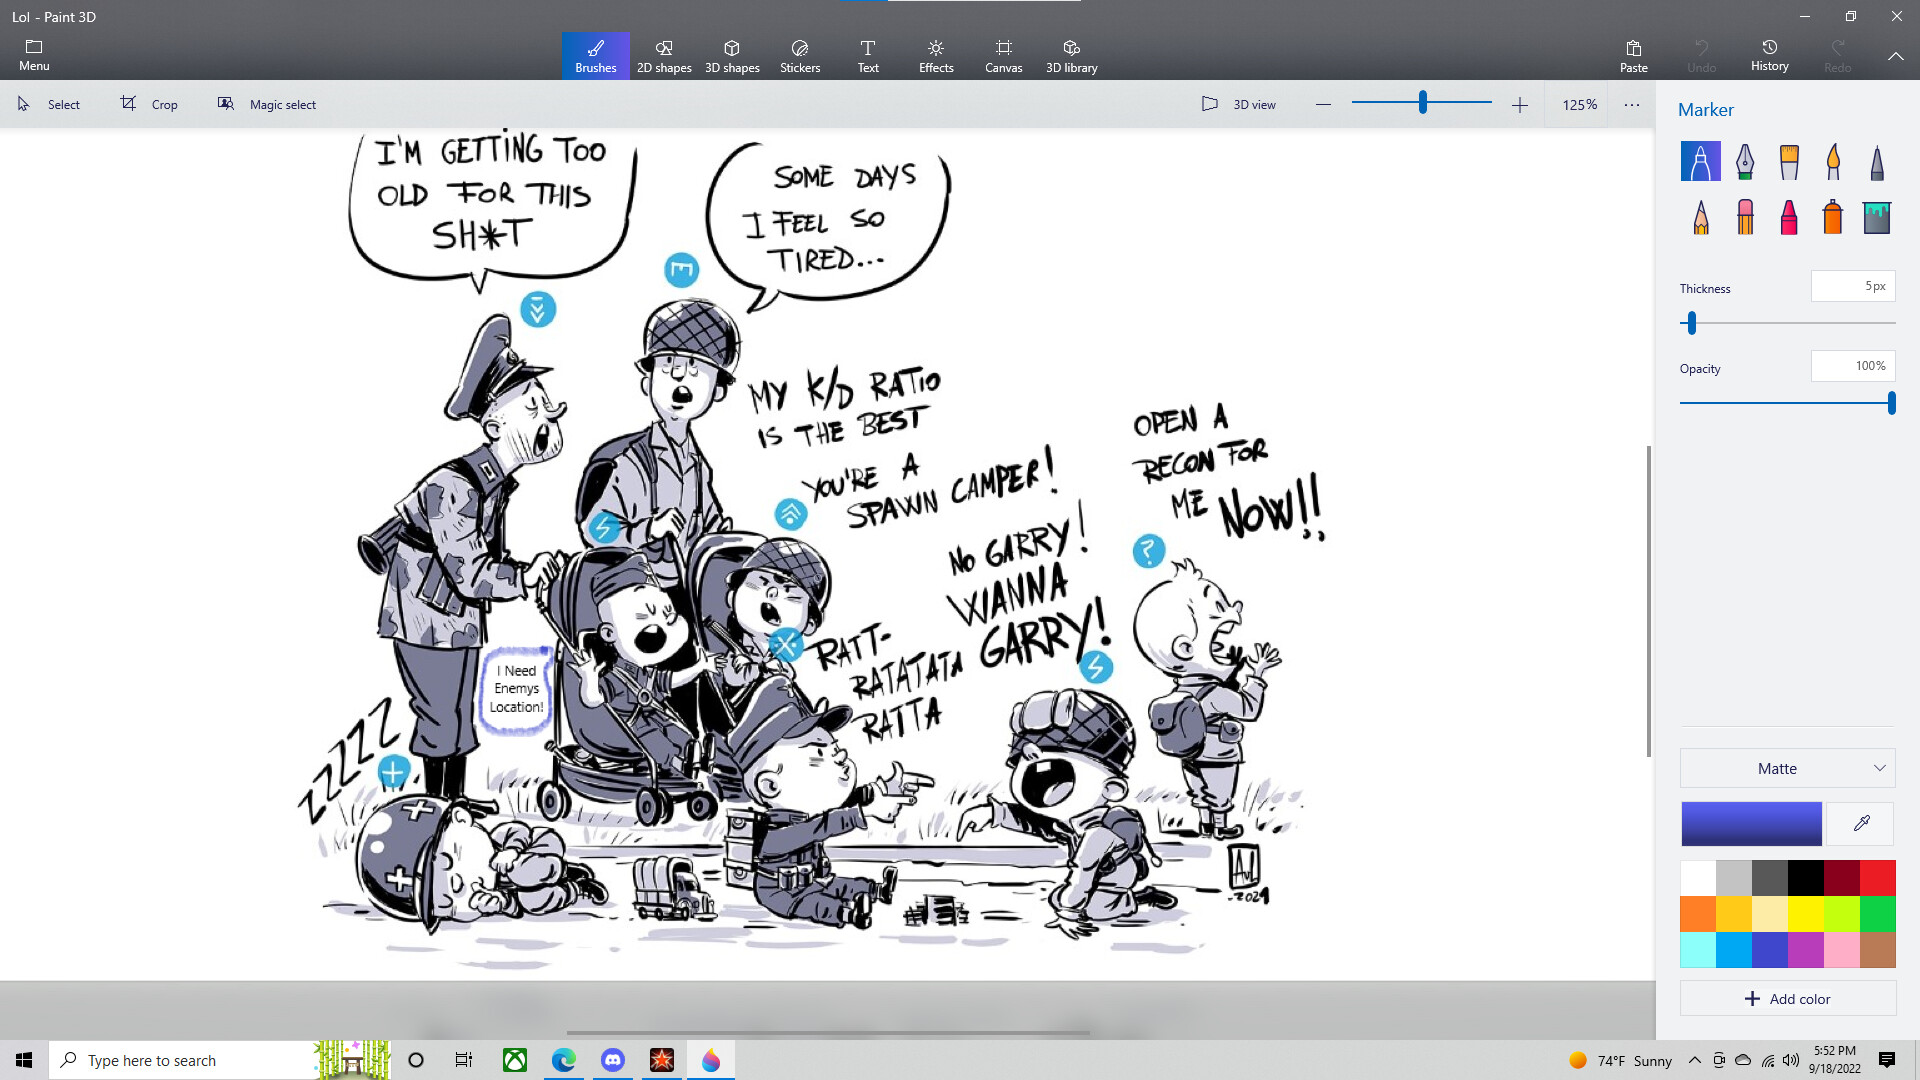
Task: Open the Stickers tab
Action: 800,56
